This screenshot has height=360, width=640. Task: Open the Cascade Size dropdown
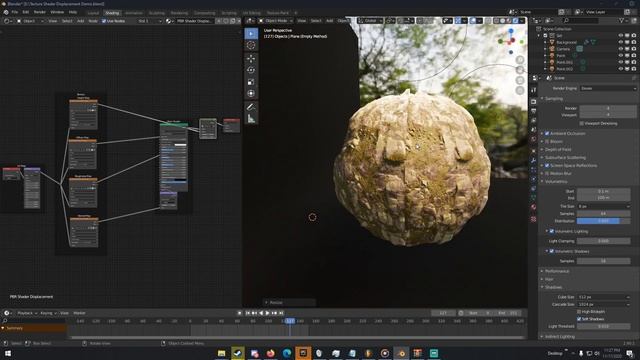(x=603, y=304)
